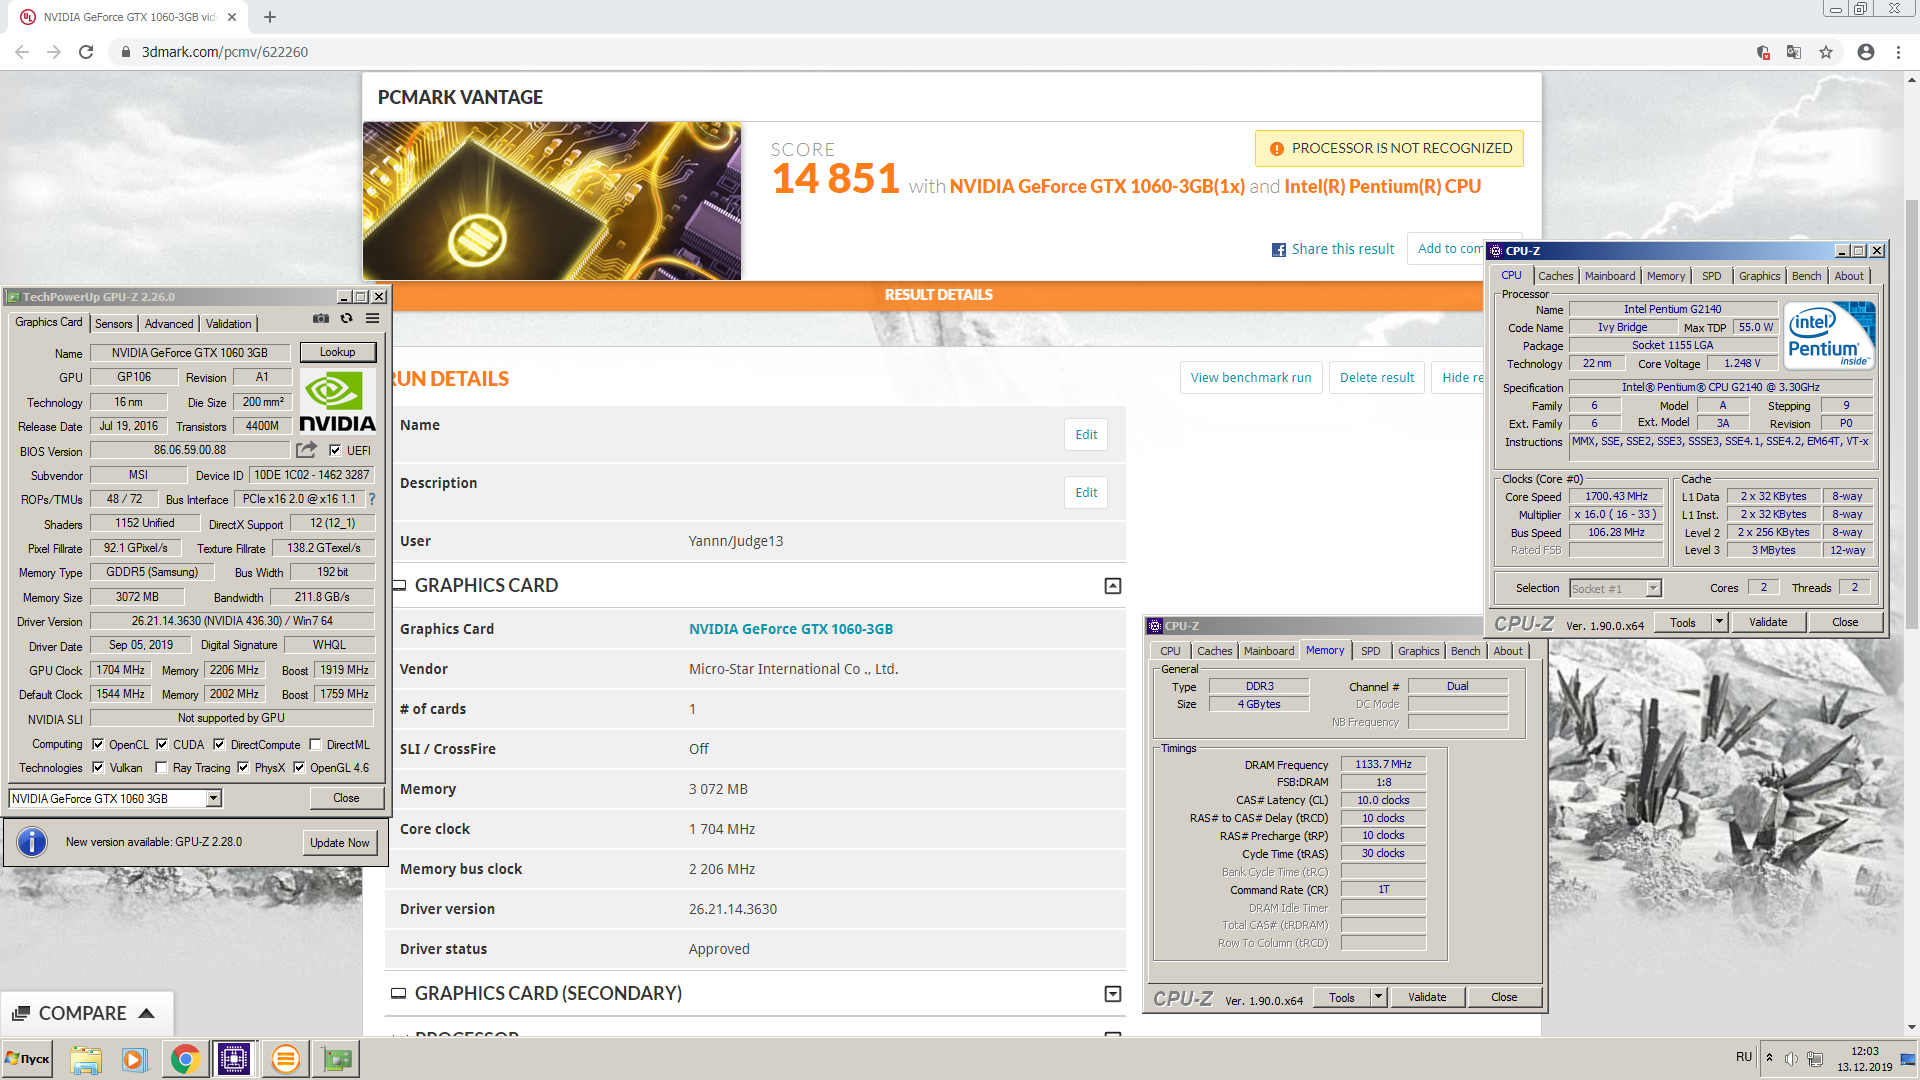Expand the Graphics Card (Secondary) section
This screenshot has height=1080, width=1920.
pyautogui.click(x=1113, y=994)
